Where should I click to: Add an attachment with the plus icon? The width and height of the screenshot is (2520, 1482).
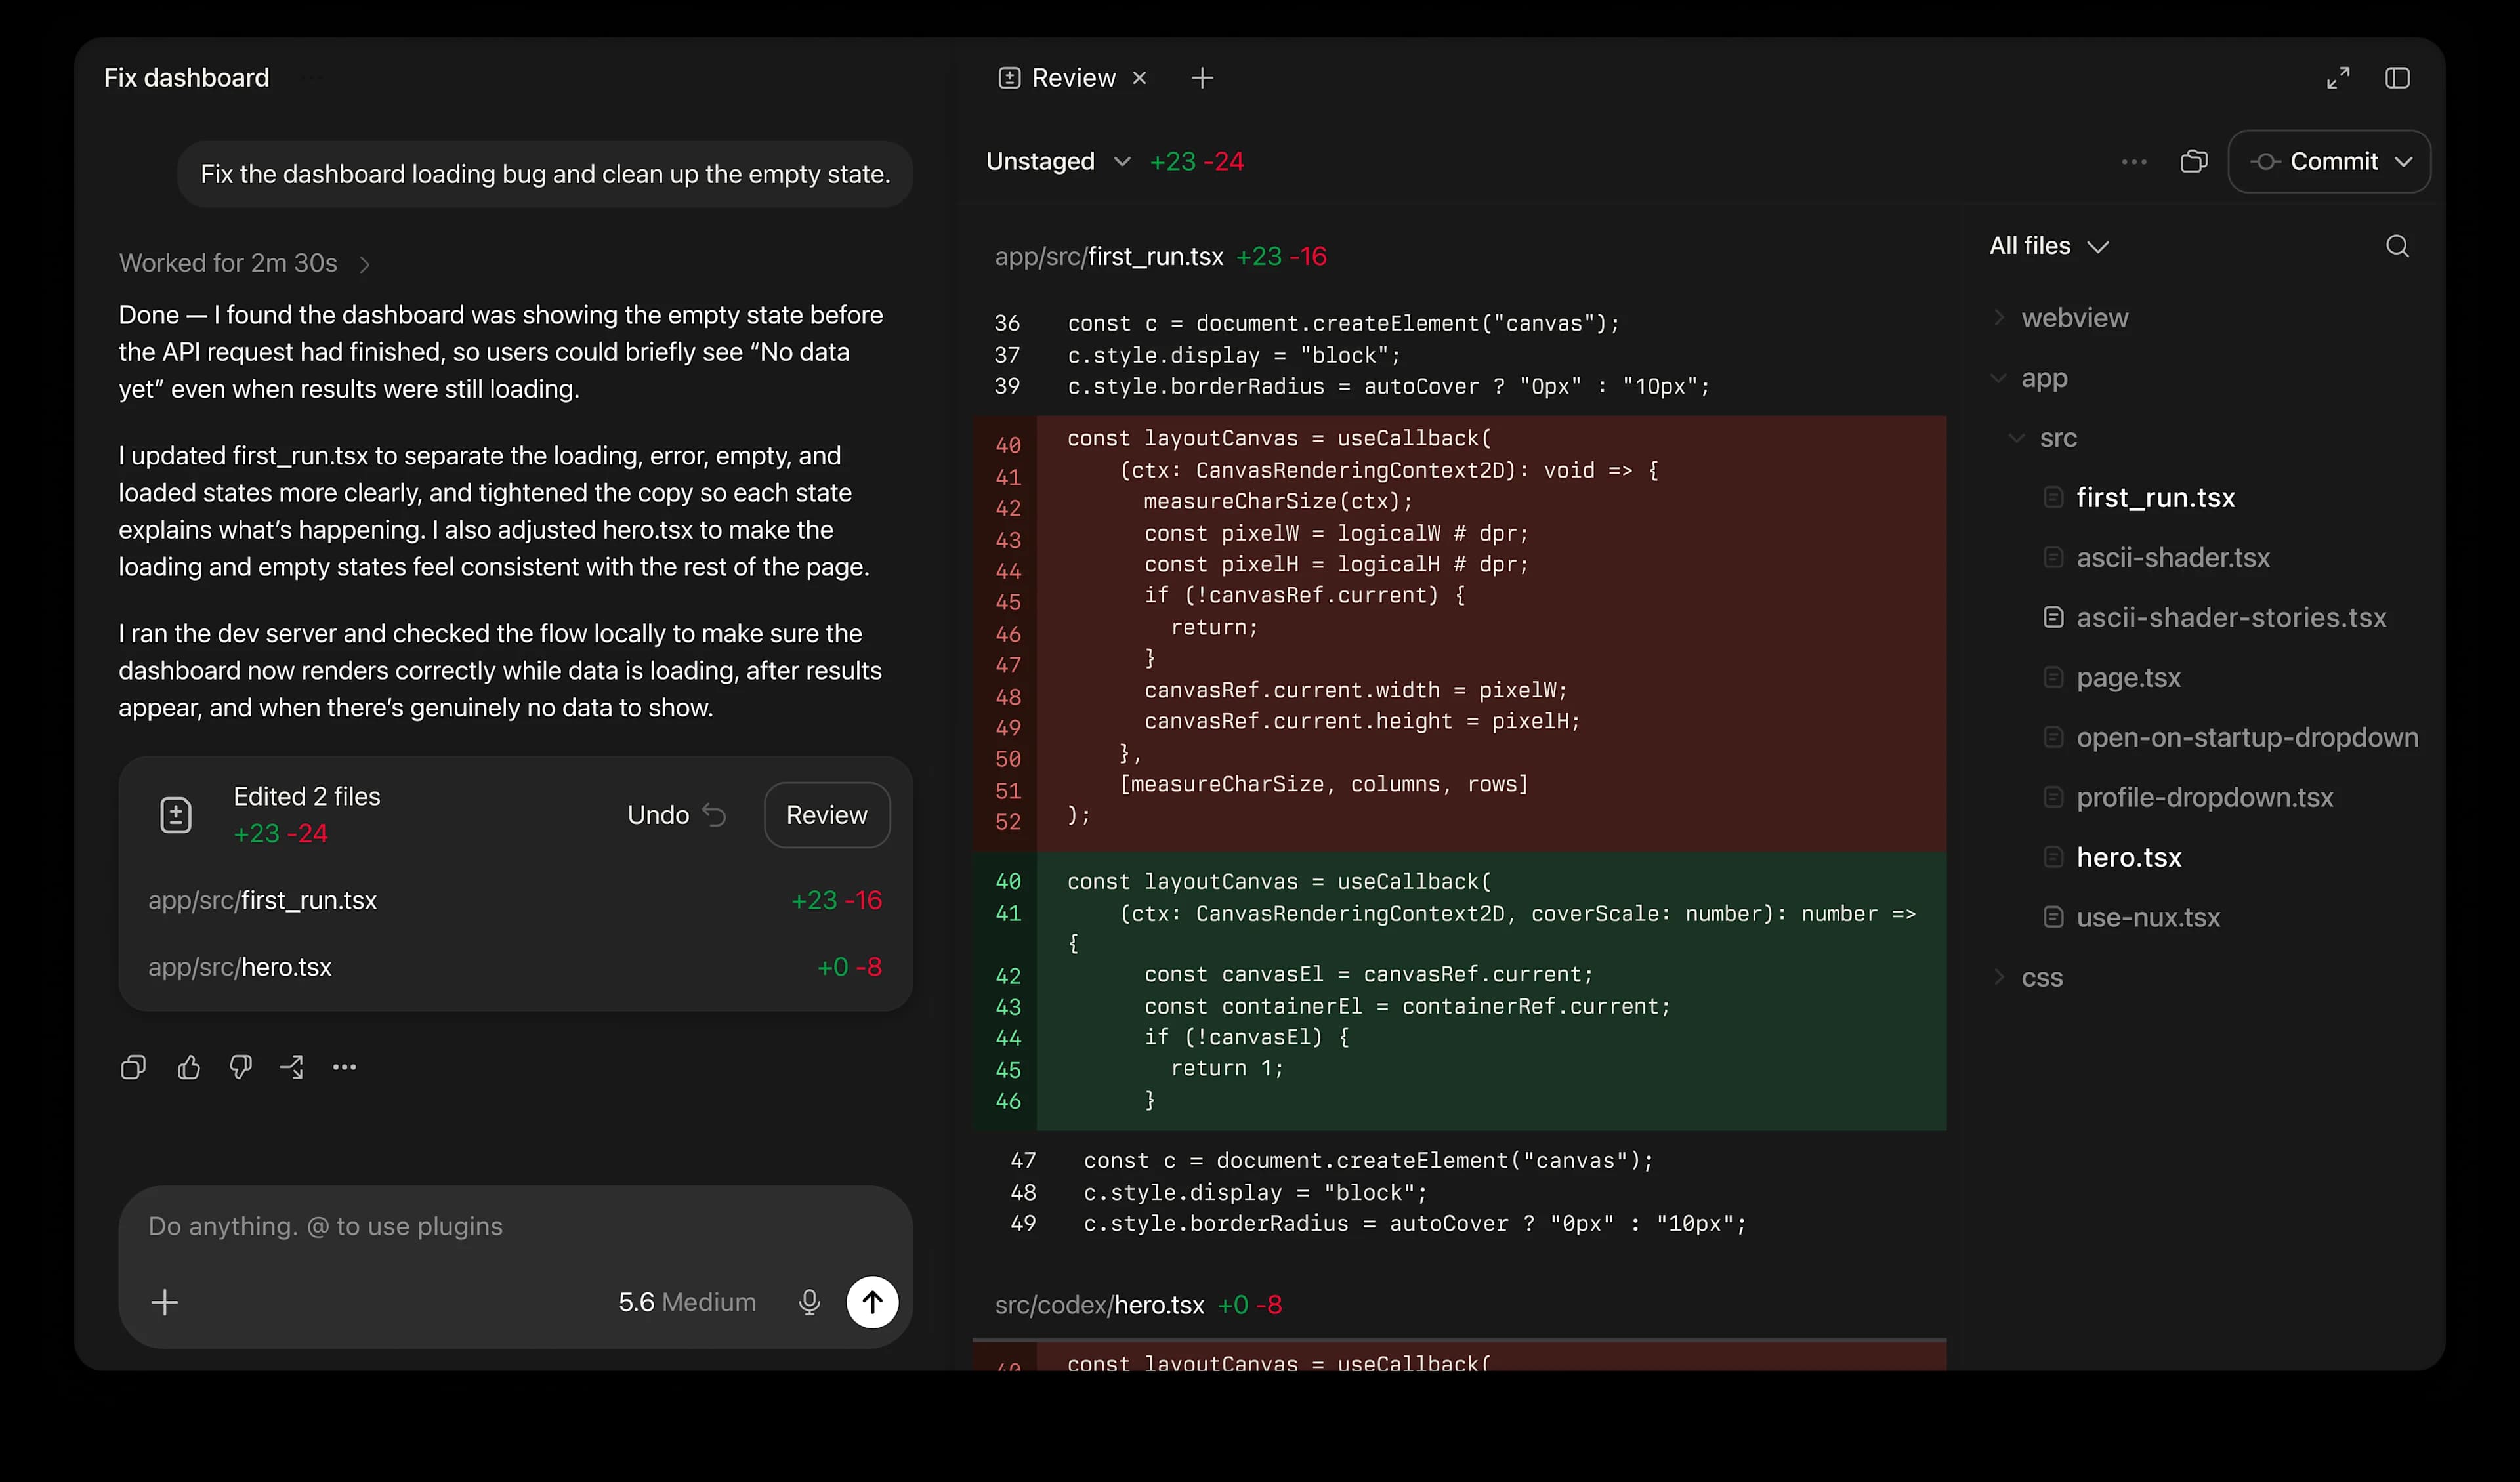point(165,1302)
